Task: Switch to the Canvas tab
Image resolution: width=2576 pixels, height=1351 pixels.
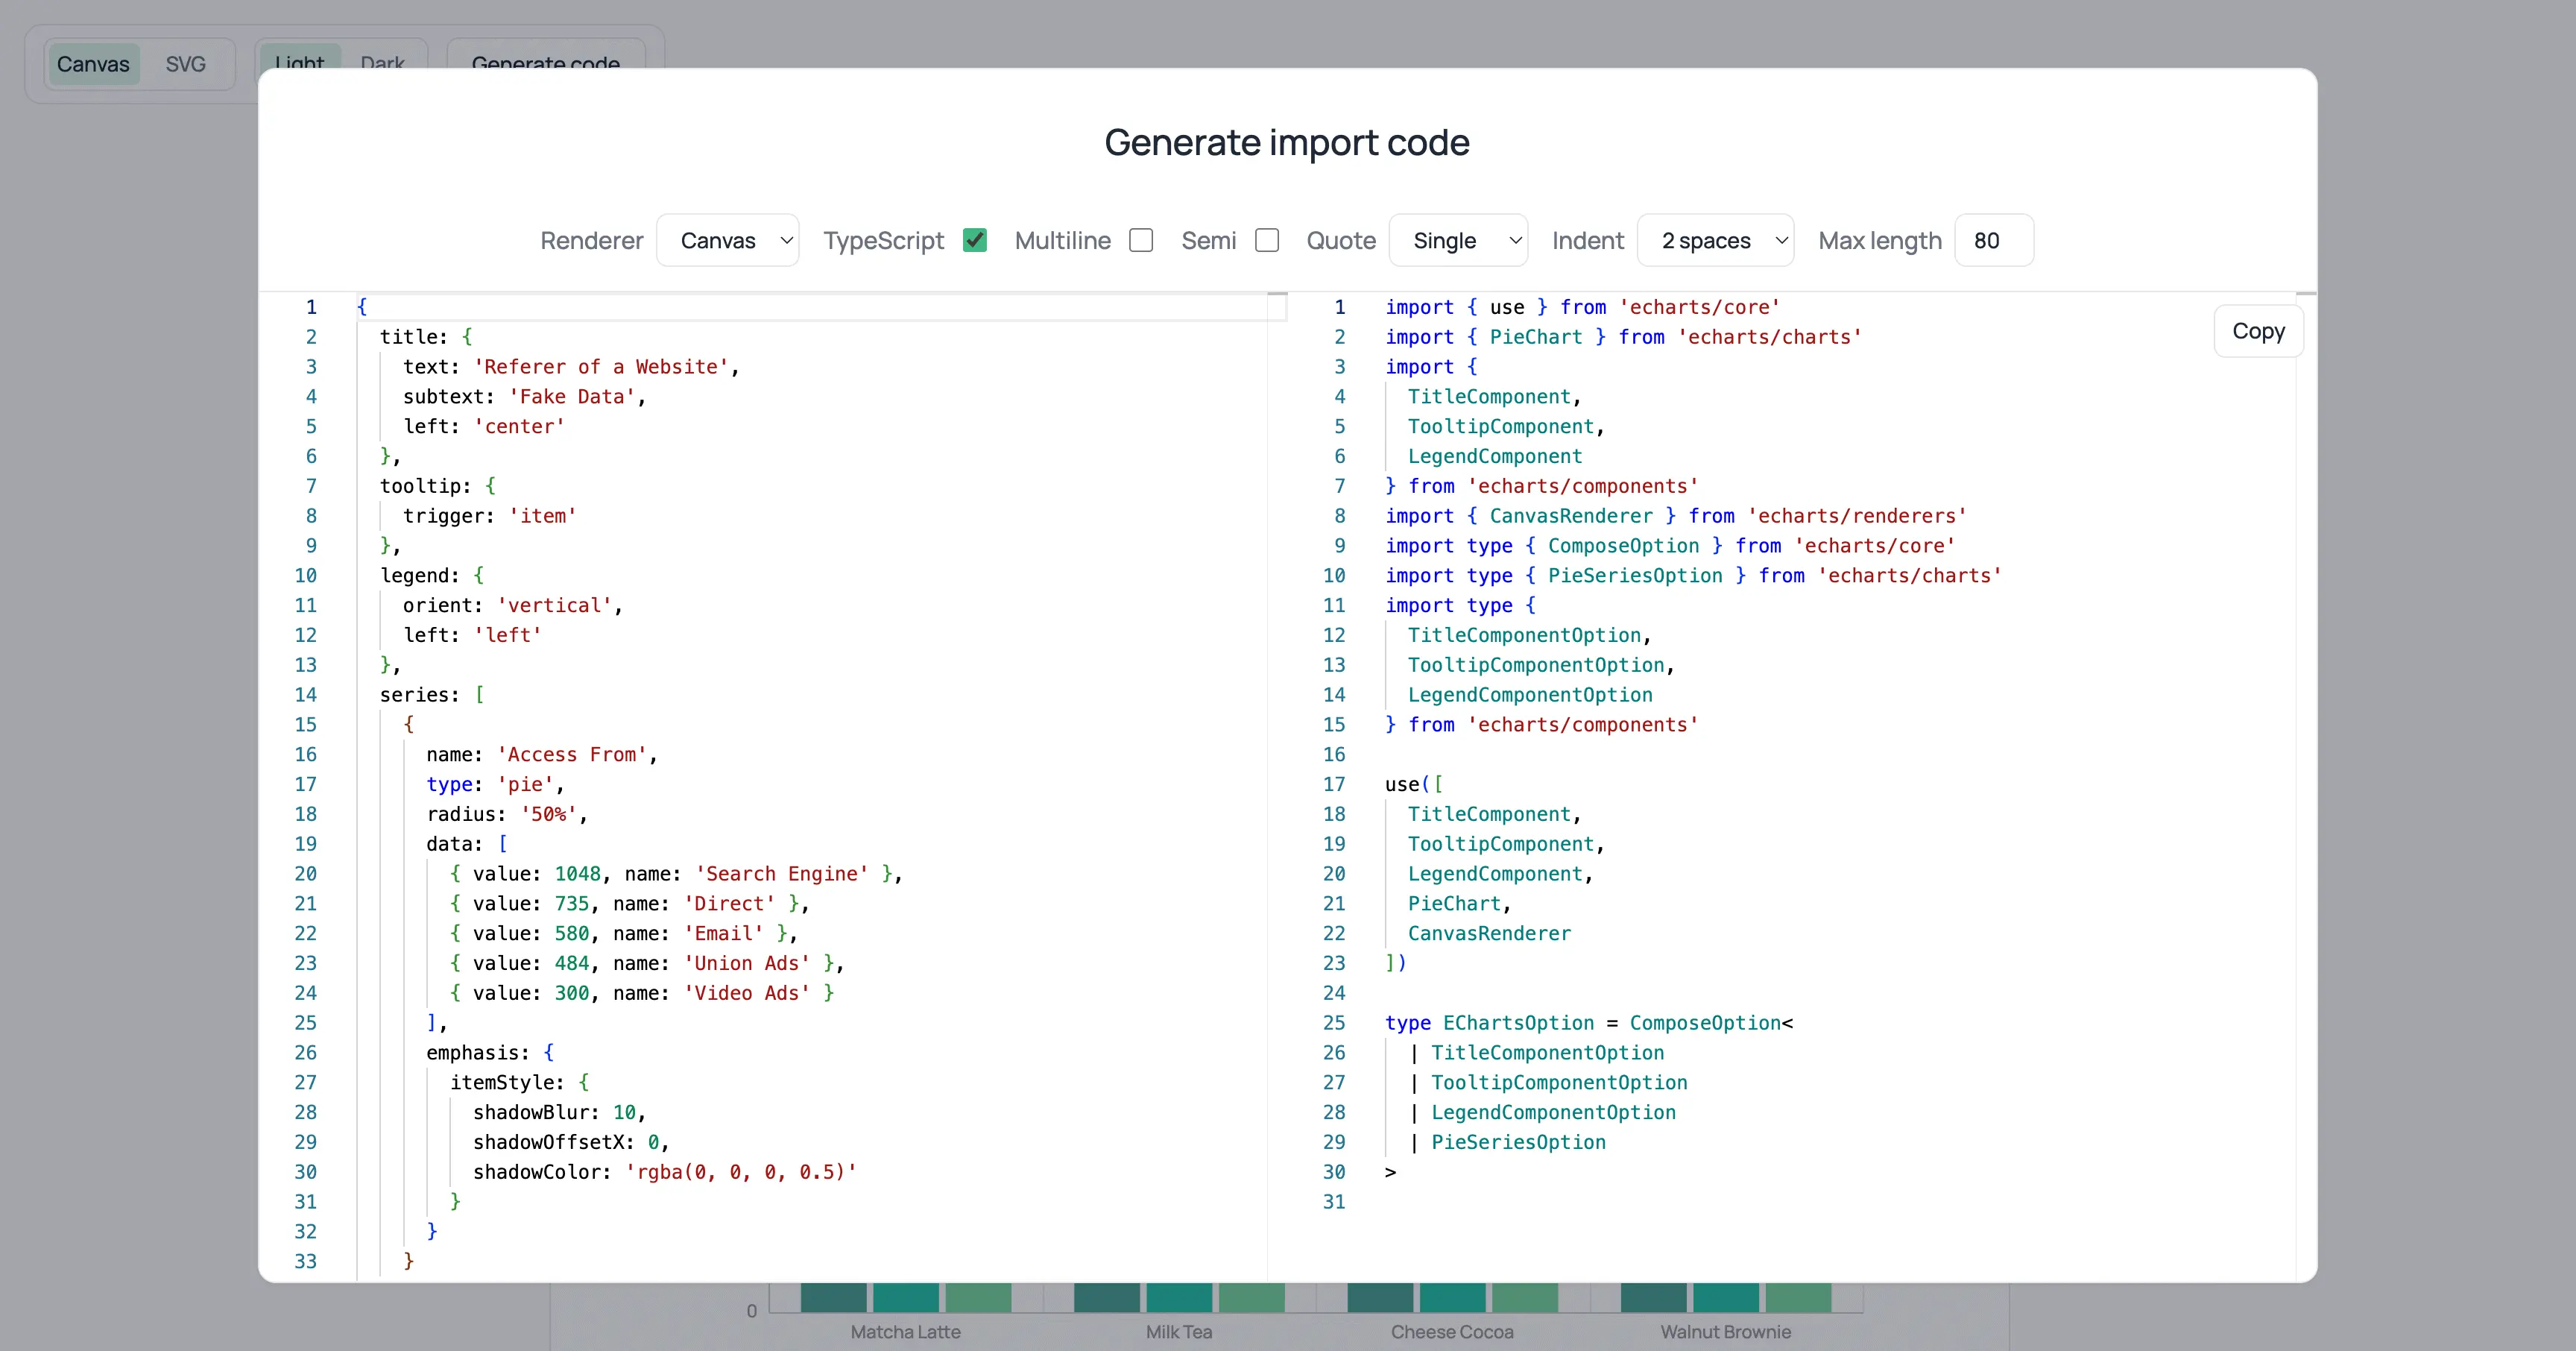Action: pos(93,64)
